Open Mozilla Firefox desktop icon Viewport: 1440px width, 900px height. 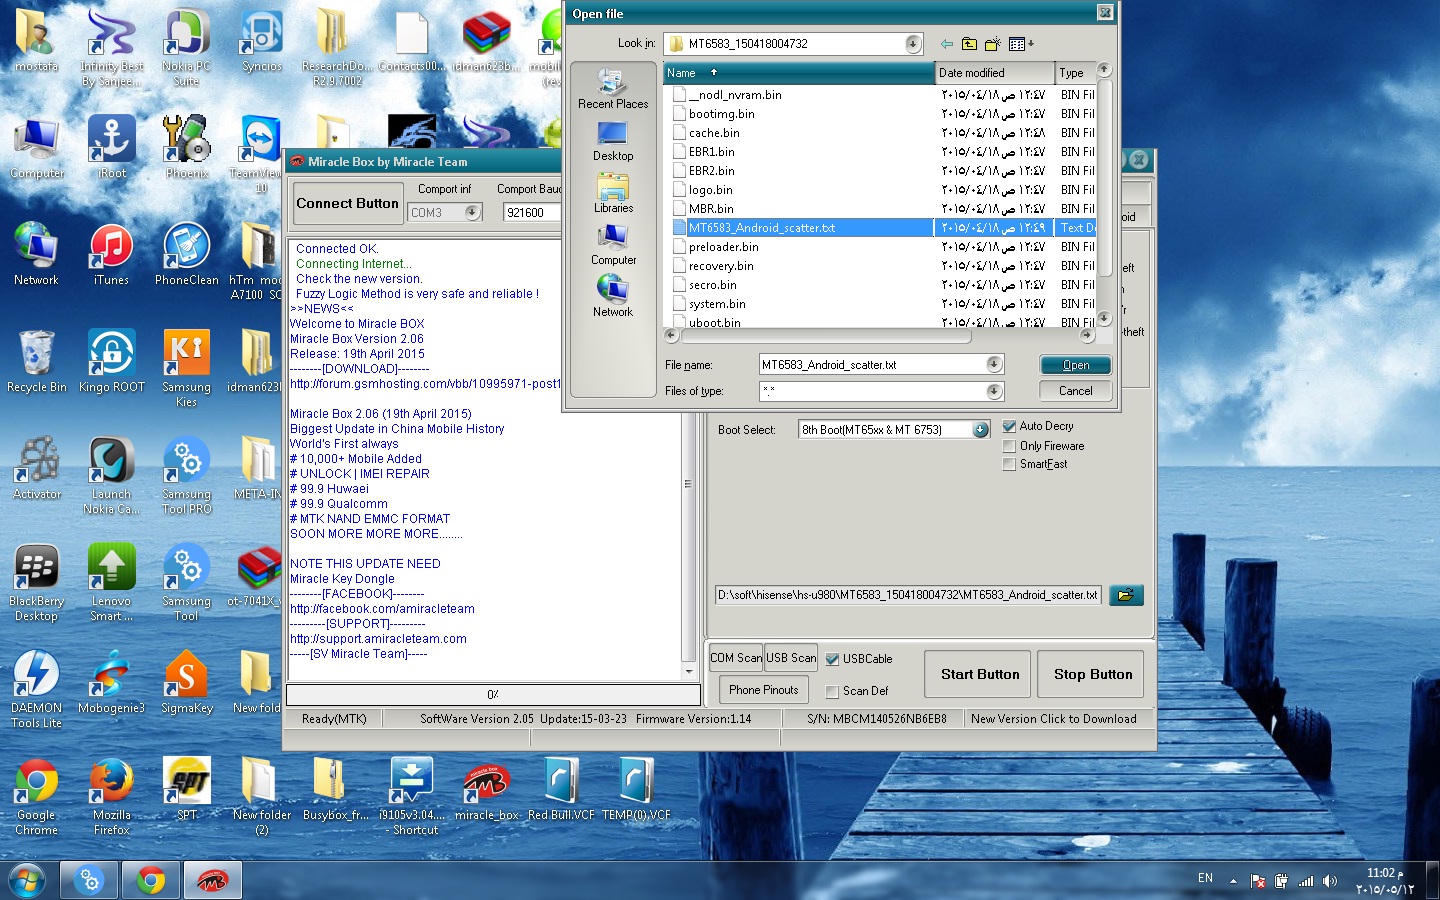click(x=112, y=796)
